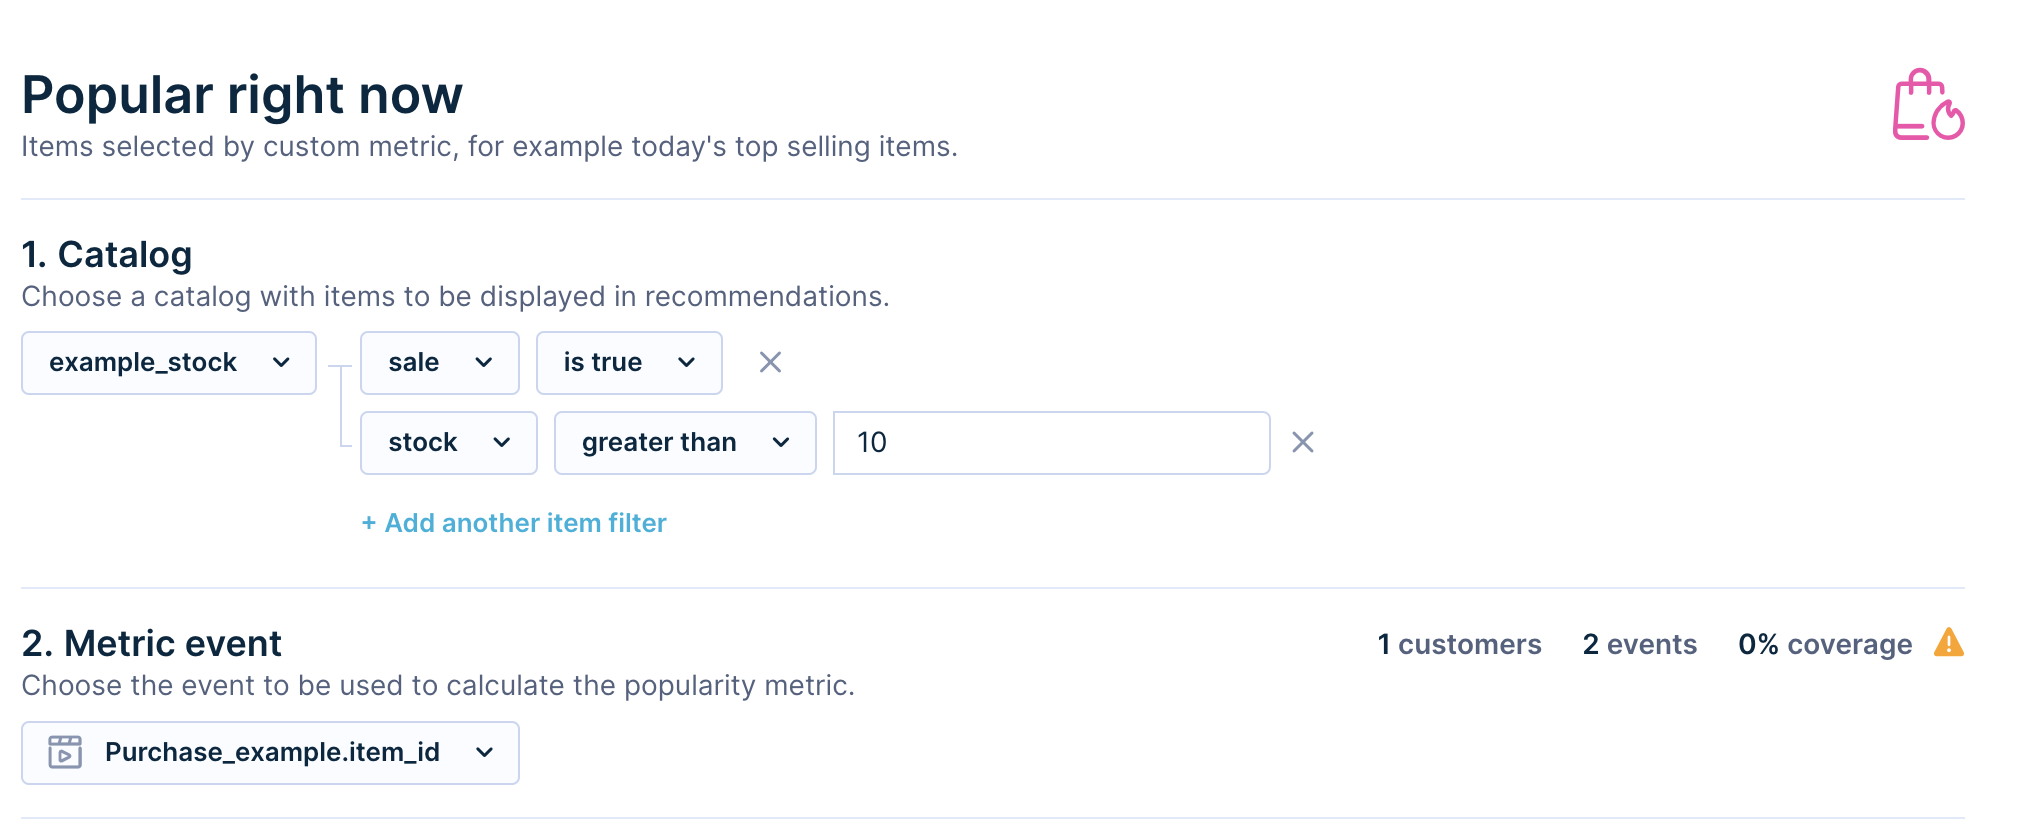Open the example_stock catalog dropdown
The height and width of the screenshot is (834, 2042).
click(x=168, y=362)
